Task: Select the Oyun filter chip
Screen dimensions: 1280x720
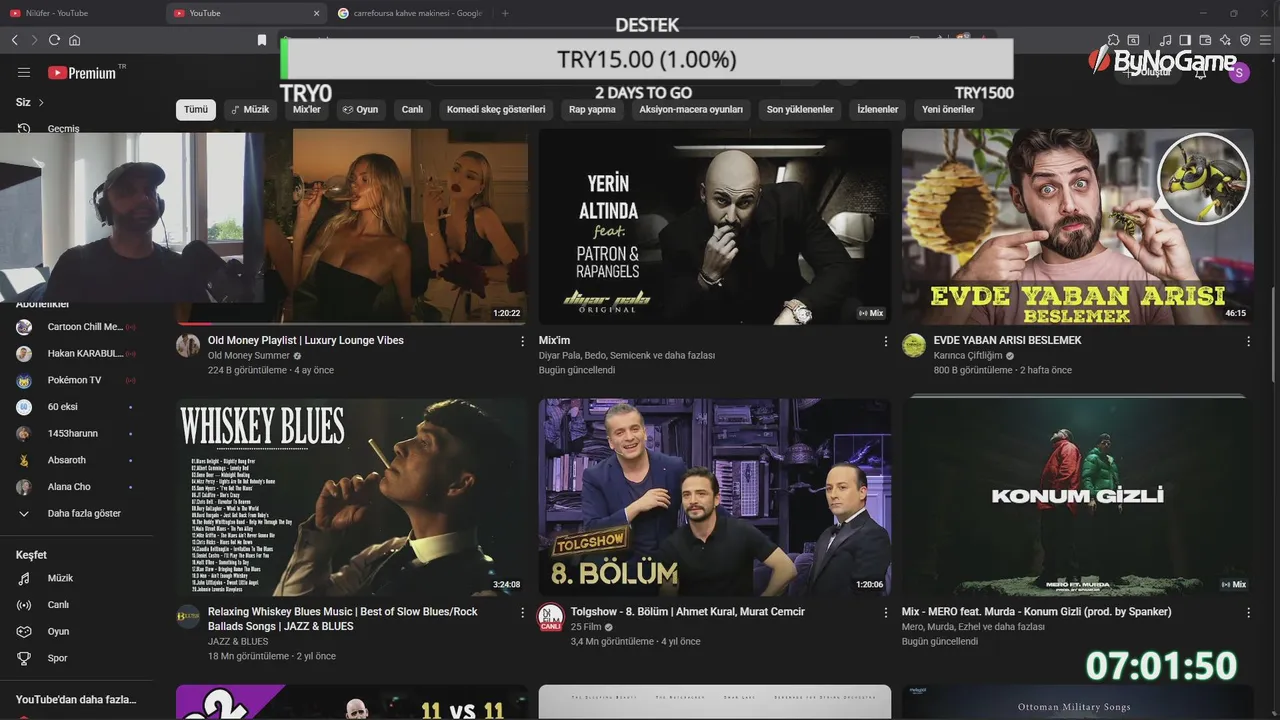Action: pos(361,109)
